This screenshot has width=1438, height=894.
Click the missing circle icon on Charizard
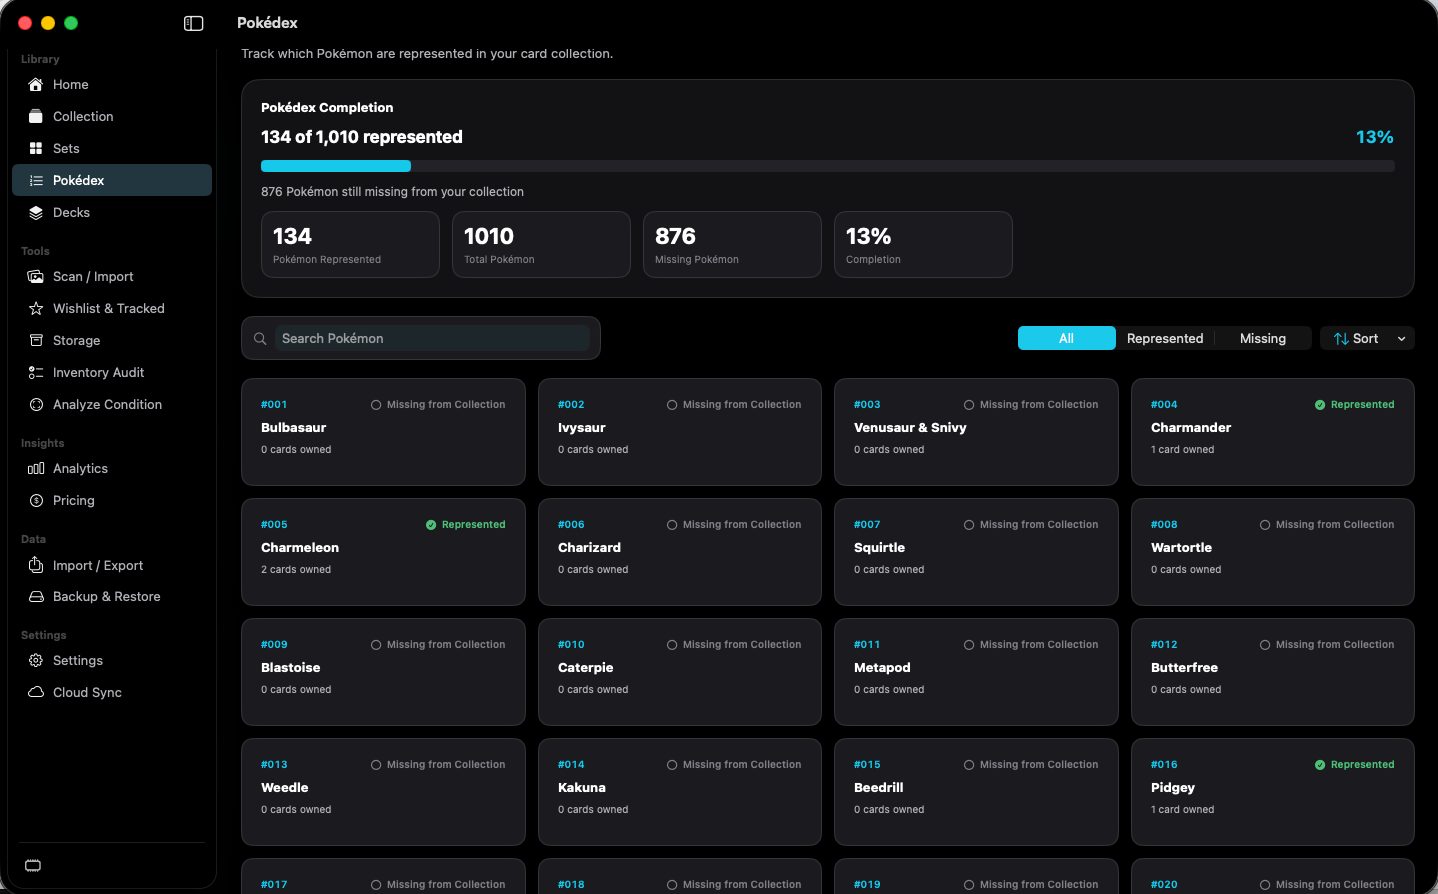click(x=672, y=525)
